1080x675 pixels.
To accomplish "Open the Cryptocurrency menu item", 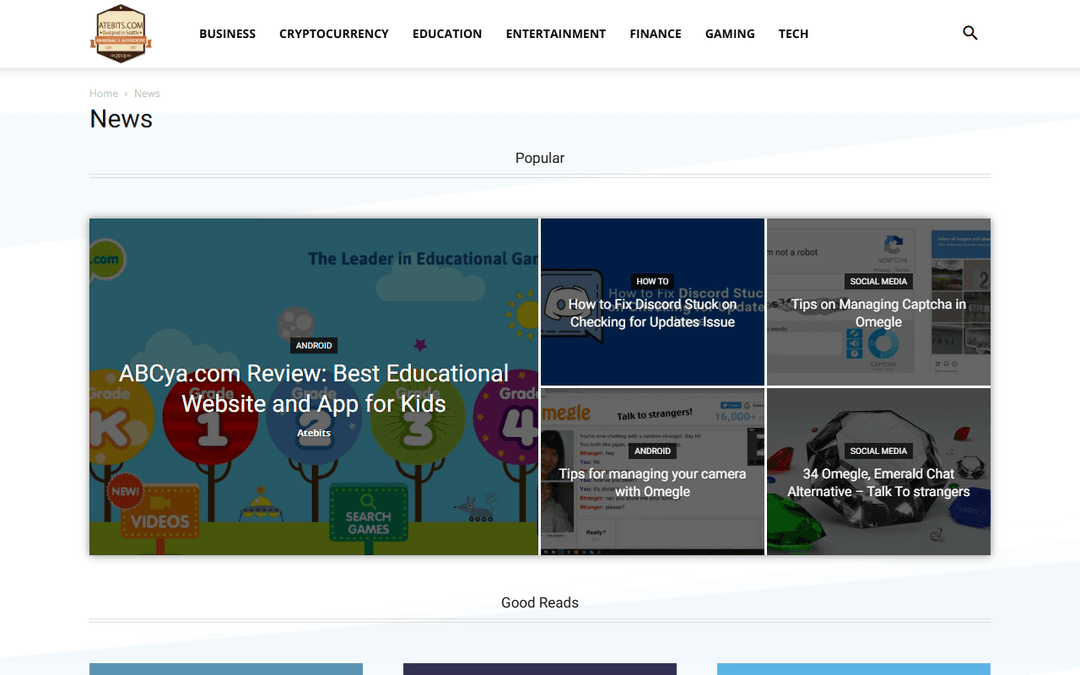I will point(334,34).
